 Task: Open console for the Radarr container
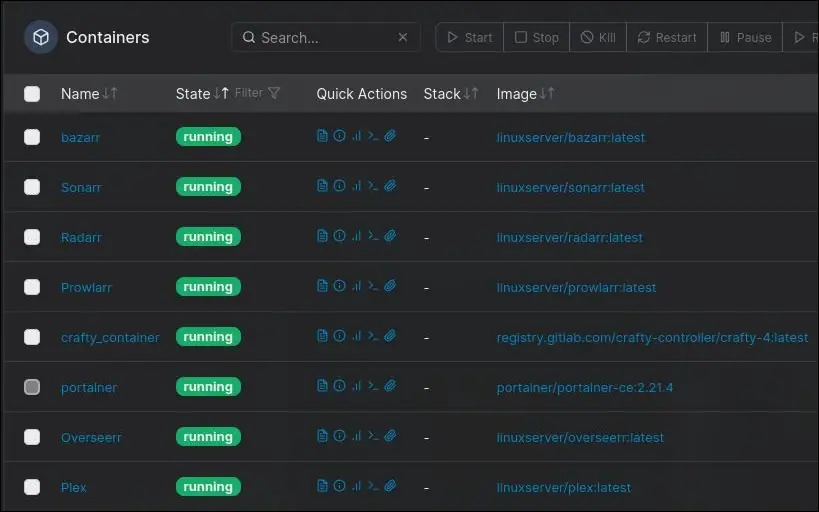[x=373, y=236]
